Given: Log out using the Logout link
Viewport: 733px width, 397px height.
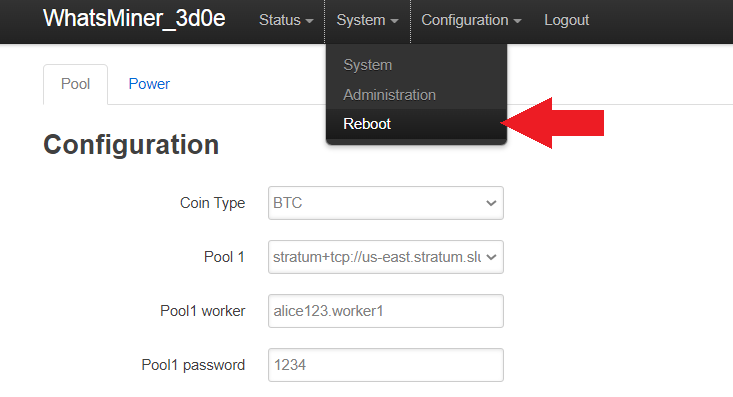Looking at the screenshot, I should tap(566, 20).
